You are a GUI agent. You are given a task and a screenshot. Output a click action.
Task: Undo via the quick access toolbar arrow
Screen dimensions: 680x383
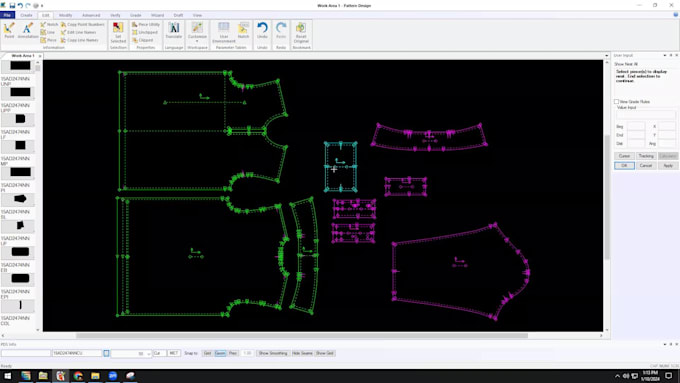point(20,6)
